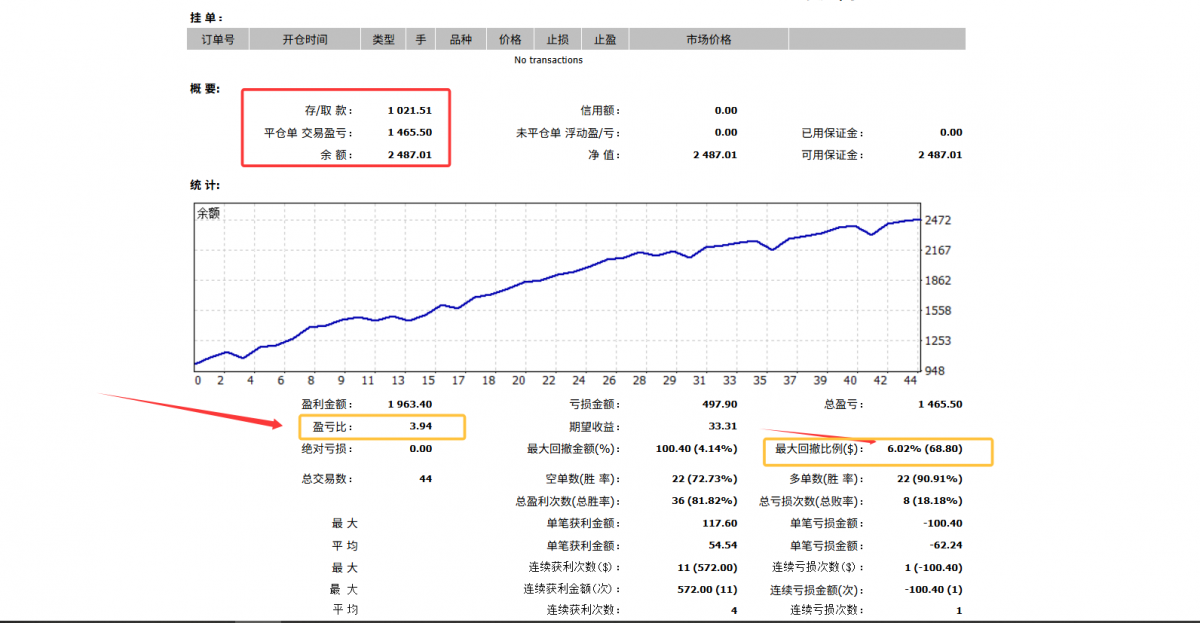Image resolution: width=1200 pixels, height=623 pixels.
Task: Click the 开仓时间 column header
Action: pos(305,40)
